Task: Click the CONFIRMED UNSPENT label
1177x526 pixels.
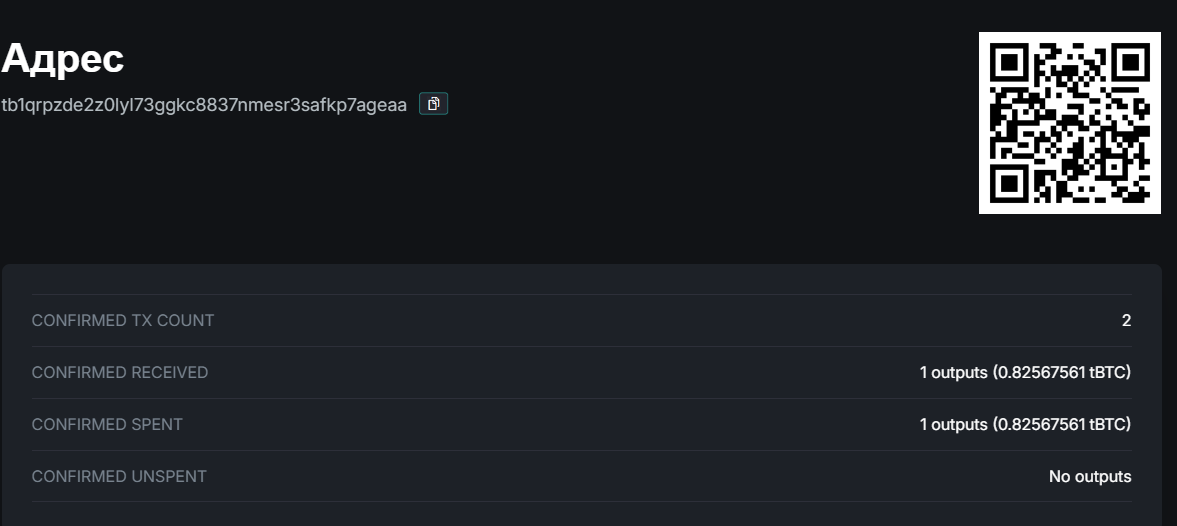Action: [119, 476]
